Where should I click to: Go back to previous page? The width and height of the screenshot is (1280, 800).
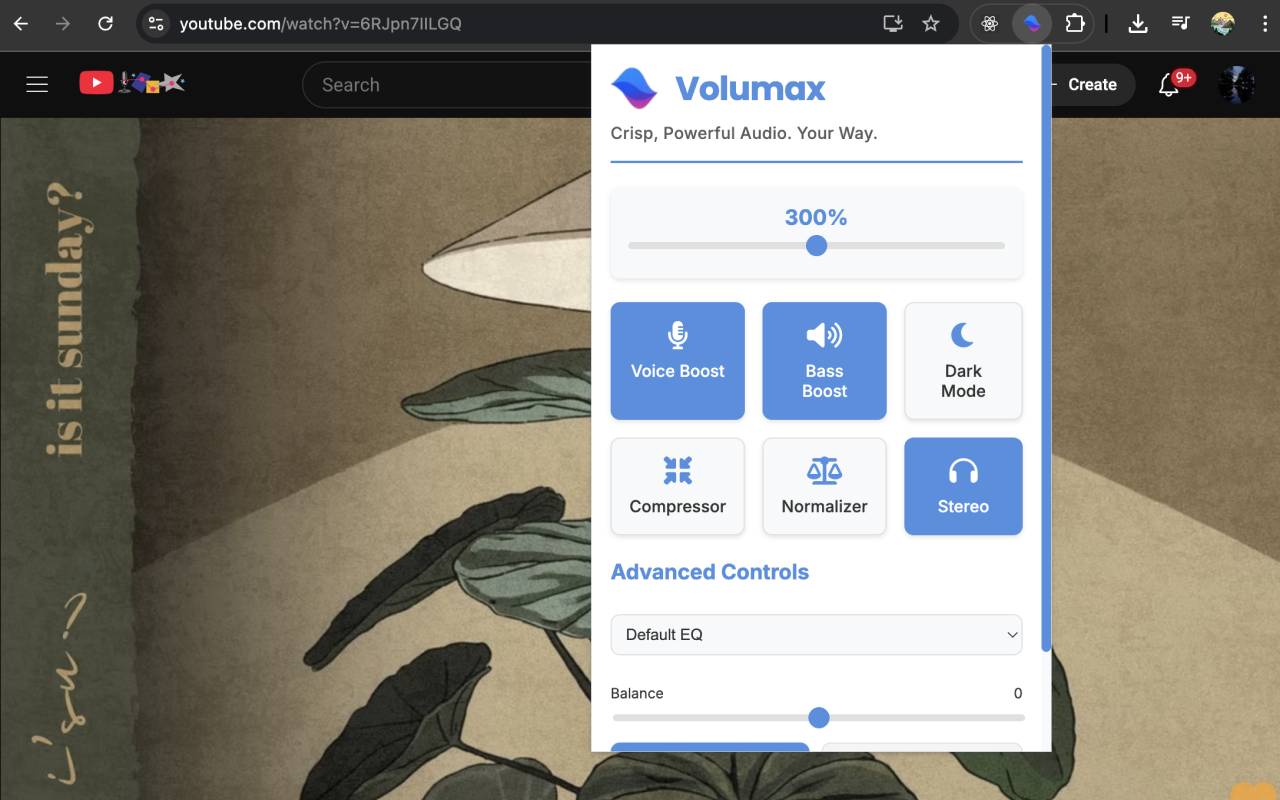point(21,23)
